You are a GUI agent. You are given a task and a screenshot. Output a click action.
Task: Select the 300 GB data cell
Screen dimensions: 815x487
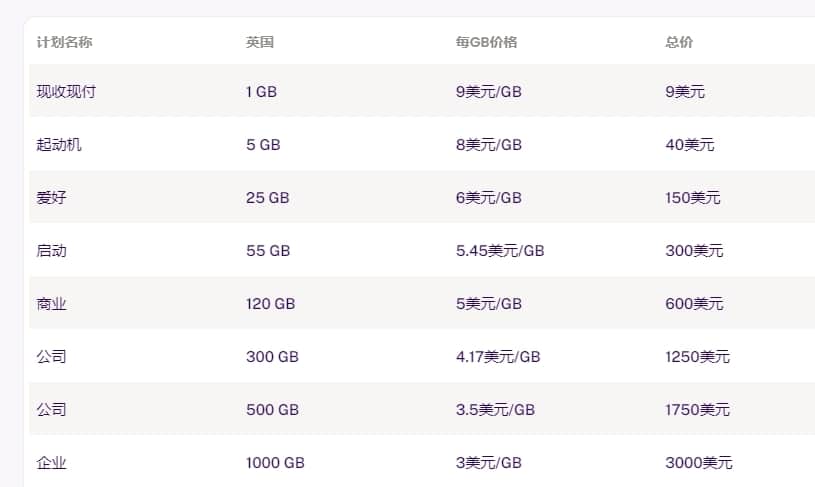click(x=272, y=357)
